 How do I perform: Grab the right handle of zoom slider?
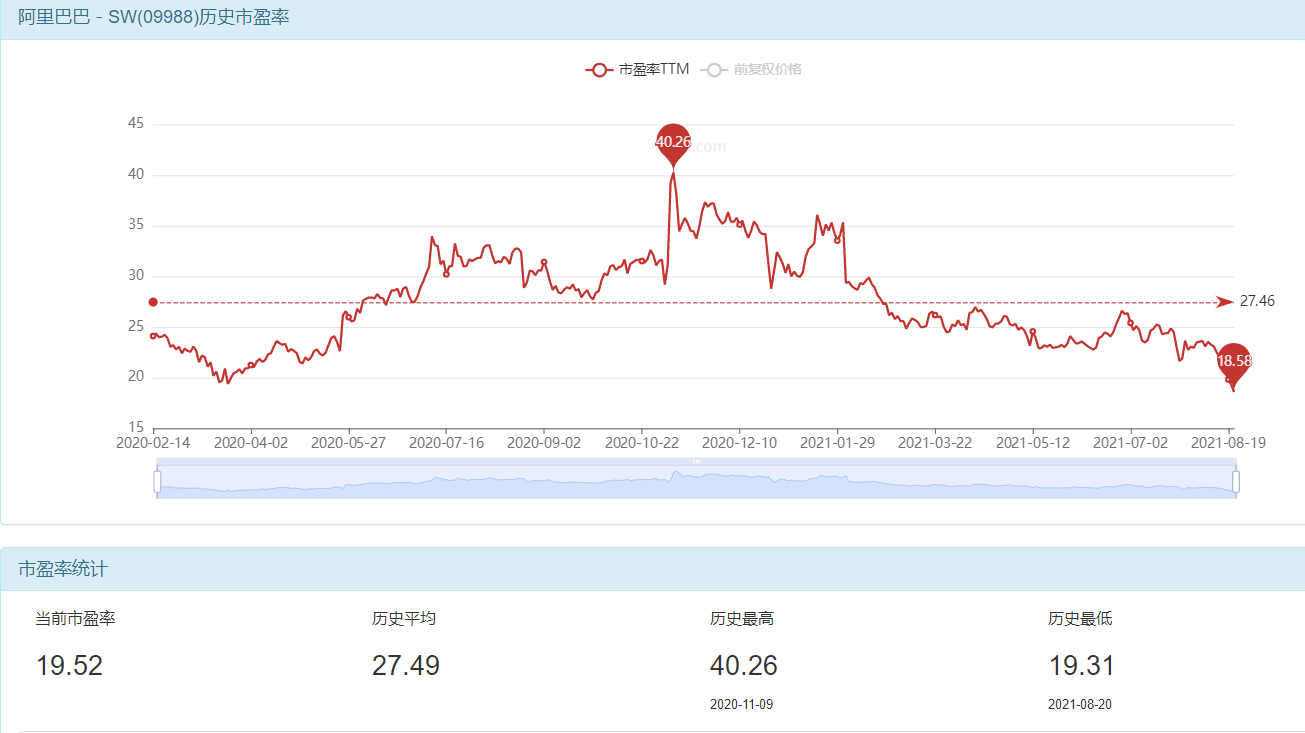pos(1236,481)
